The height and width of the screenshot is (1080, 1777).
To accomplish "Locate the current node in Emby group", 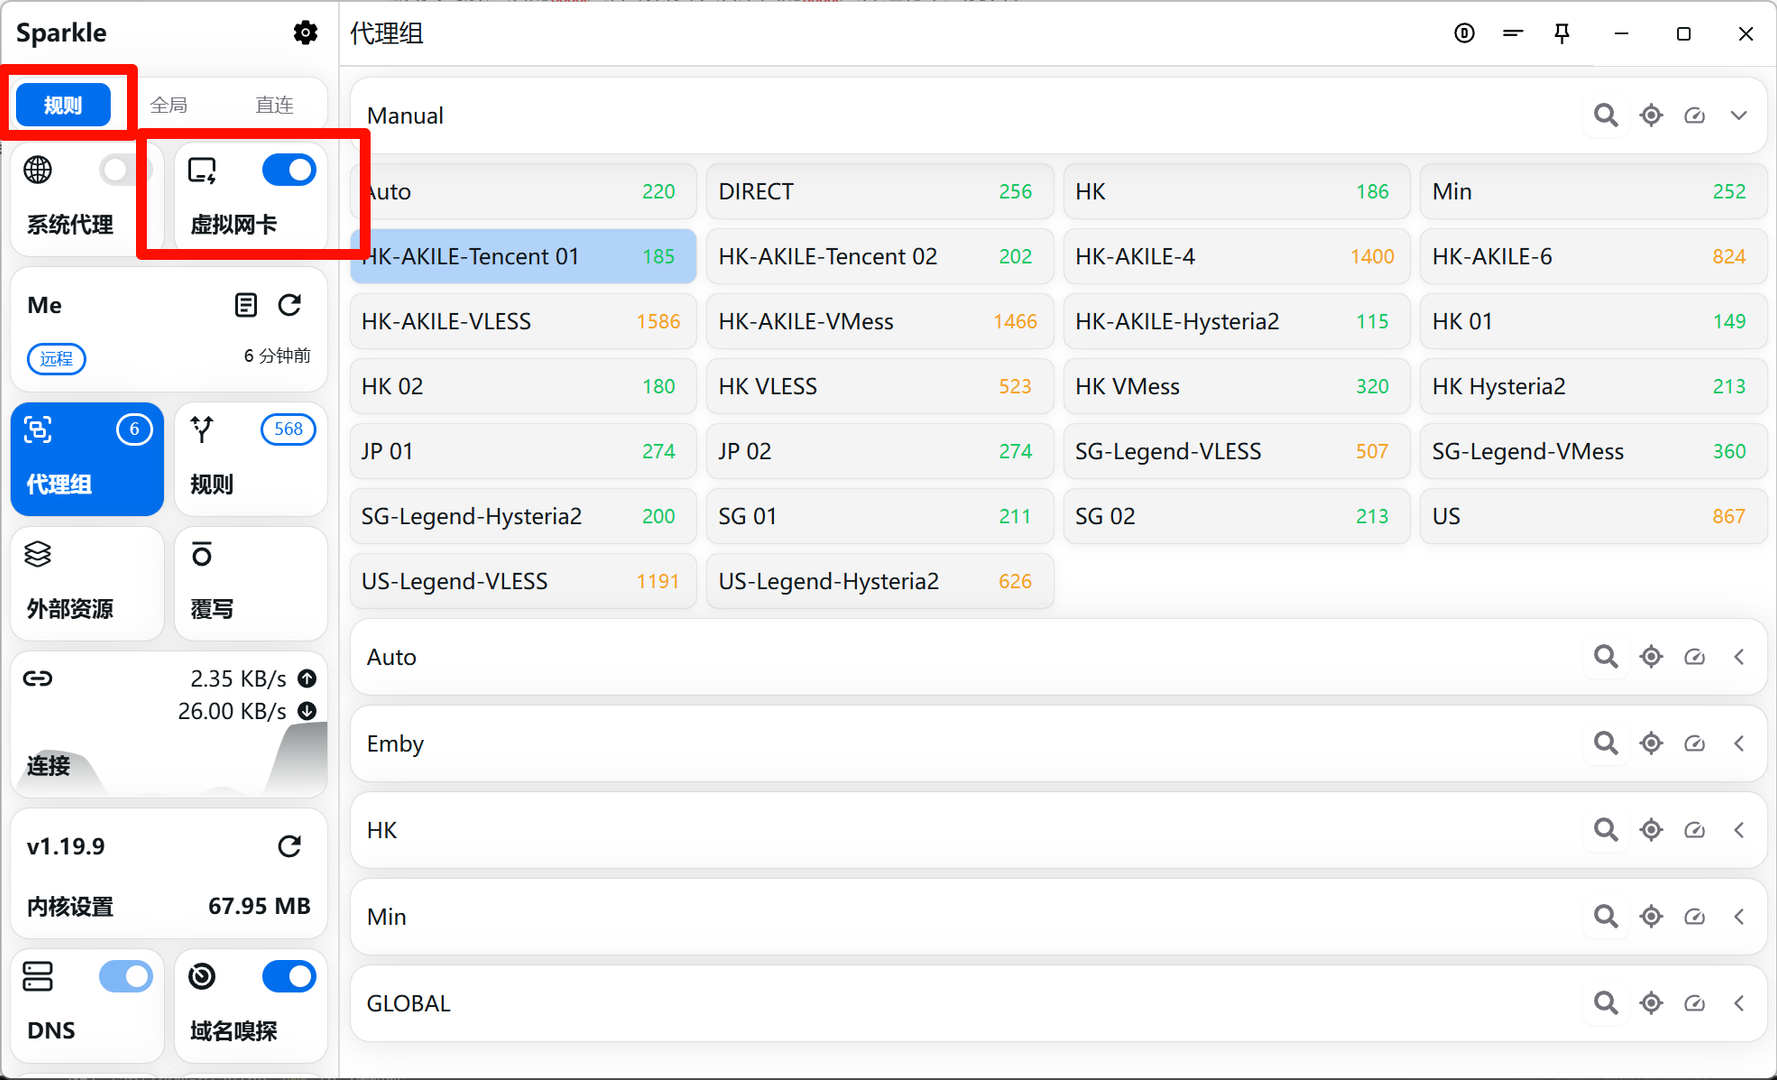I will [1651, 744].
